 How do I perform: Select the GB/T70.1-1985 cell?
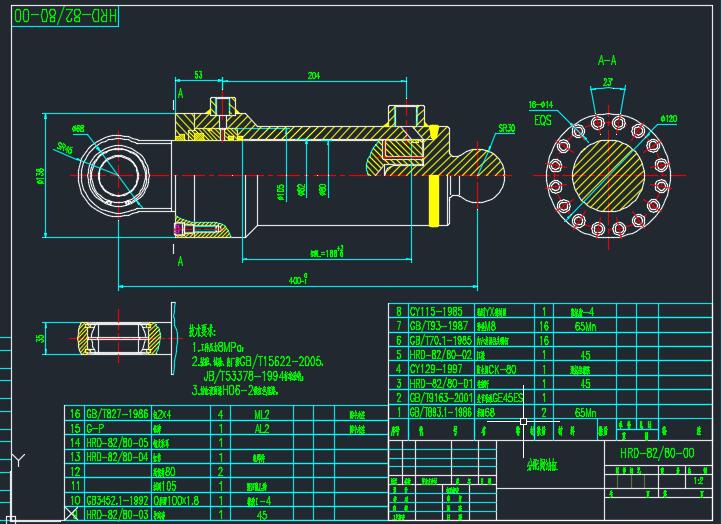click(441, 340)
